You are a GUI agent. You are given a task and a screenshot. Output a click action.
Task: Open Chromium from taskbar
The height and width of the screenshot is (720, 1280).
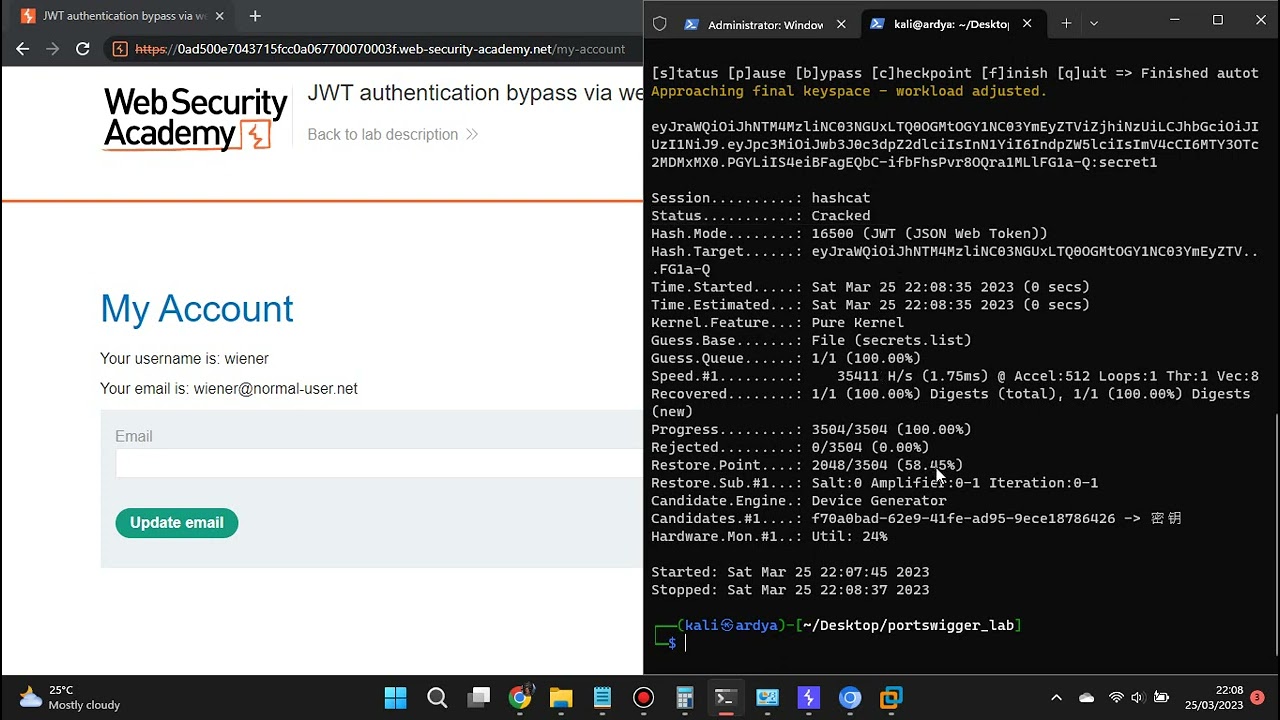click(850, 697)
